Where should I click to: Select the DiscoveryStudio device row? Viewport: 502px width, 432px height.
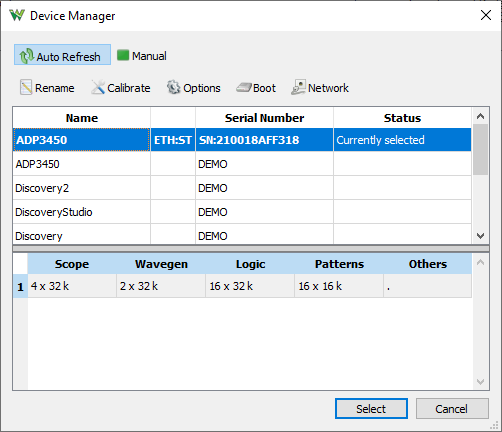[242, 212]
